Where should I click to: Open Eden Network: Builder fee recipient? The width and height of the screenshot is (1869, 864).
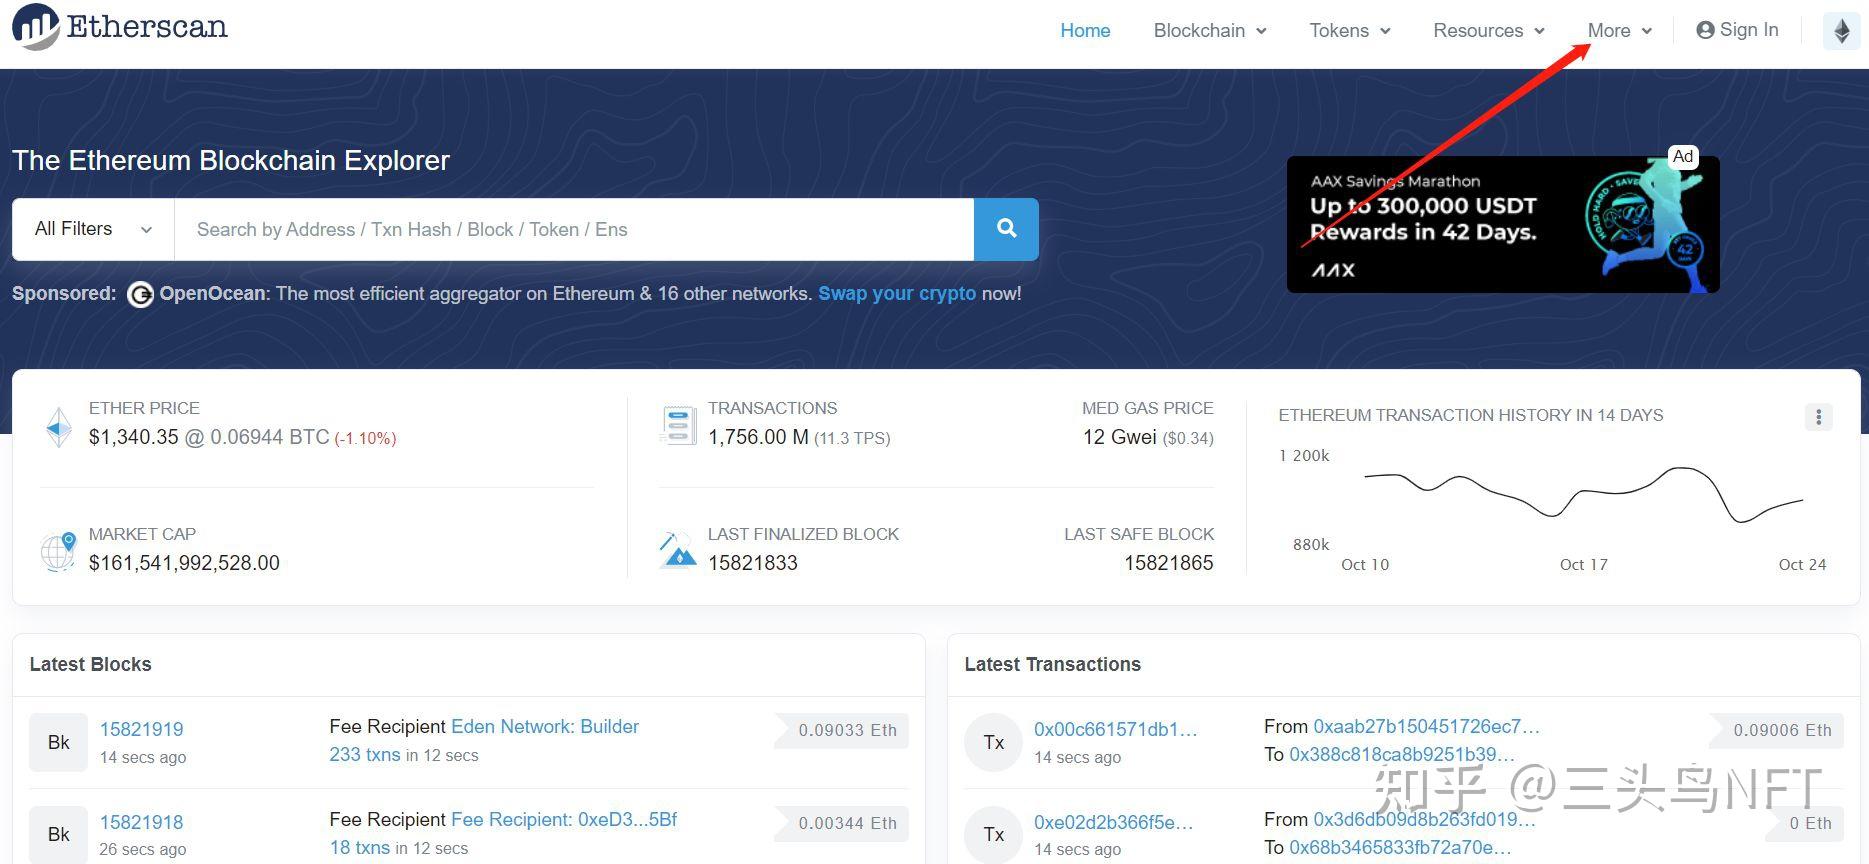[x=545, y=727]
